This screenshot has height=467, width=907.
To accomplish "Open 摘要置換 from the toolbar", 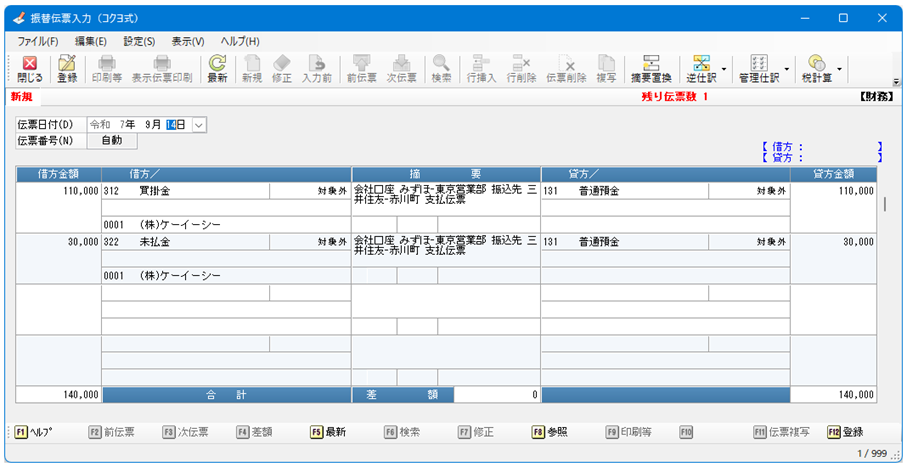I will pos(651,68).
